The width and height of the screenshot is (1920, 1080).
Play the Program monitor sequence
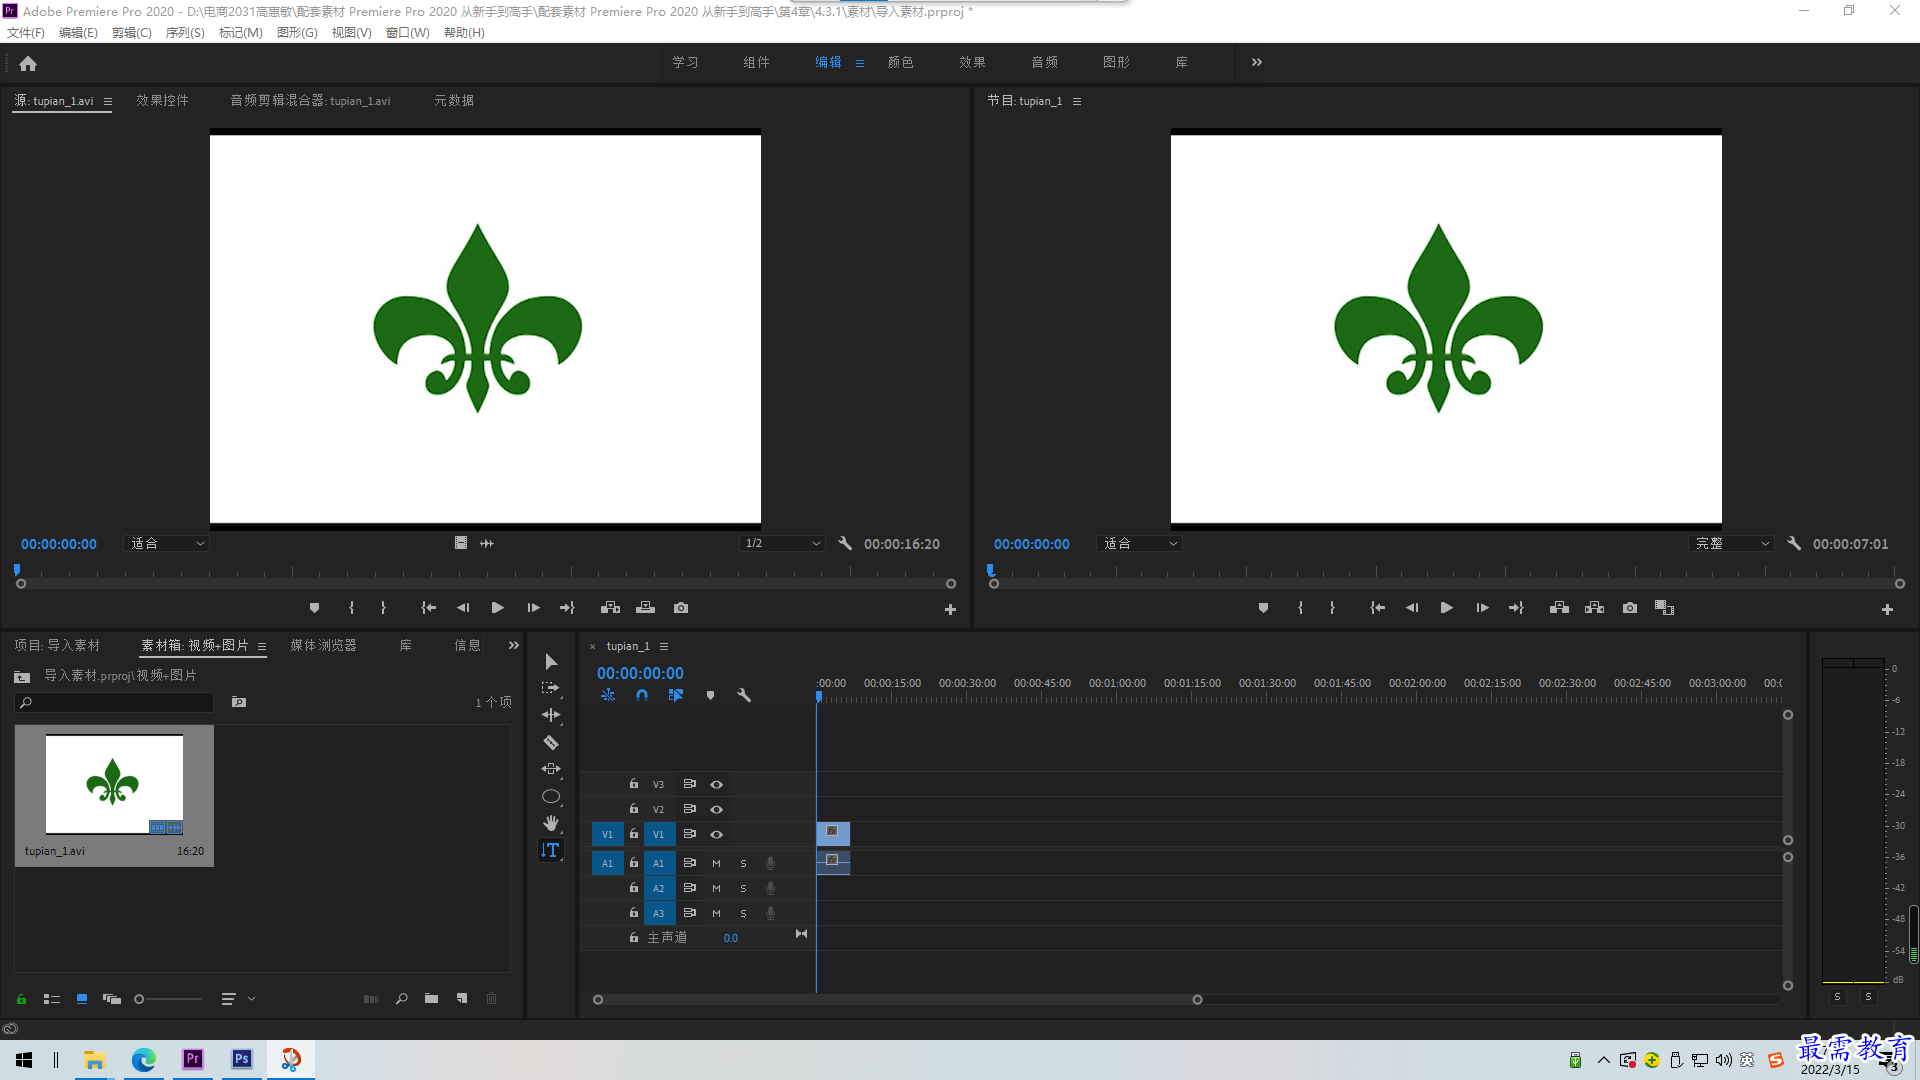tap(1447, 608)
